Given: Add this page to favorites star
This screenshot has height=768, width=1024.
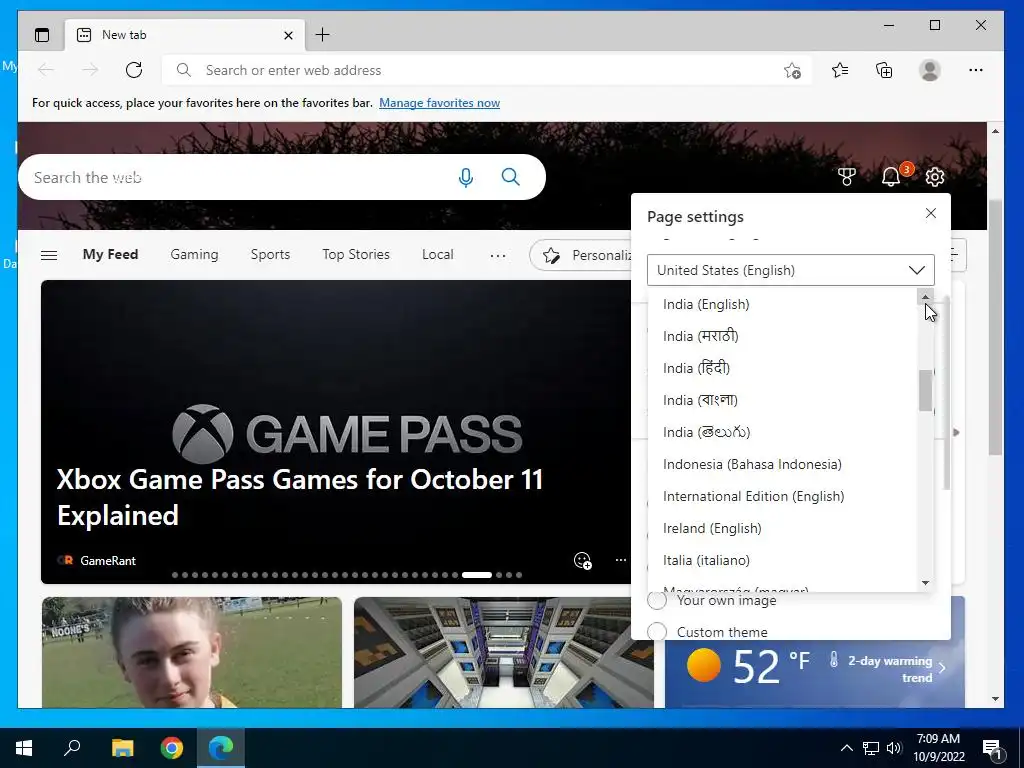Looking at the screenshot, I should (792, 71).
